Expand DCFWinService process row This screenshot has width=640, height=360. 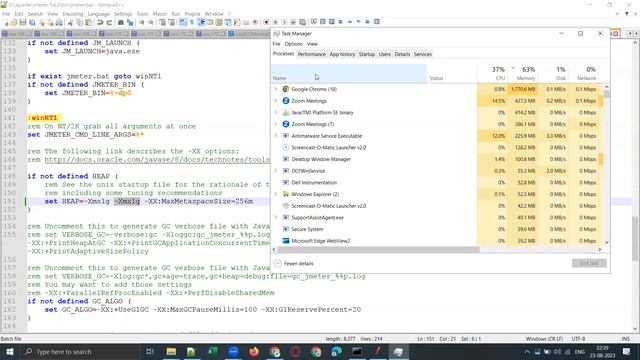[276, 171]
